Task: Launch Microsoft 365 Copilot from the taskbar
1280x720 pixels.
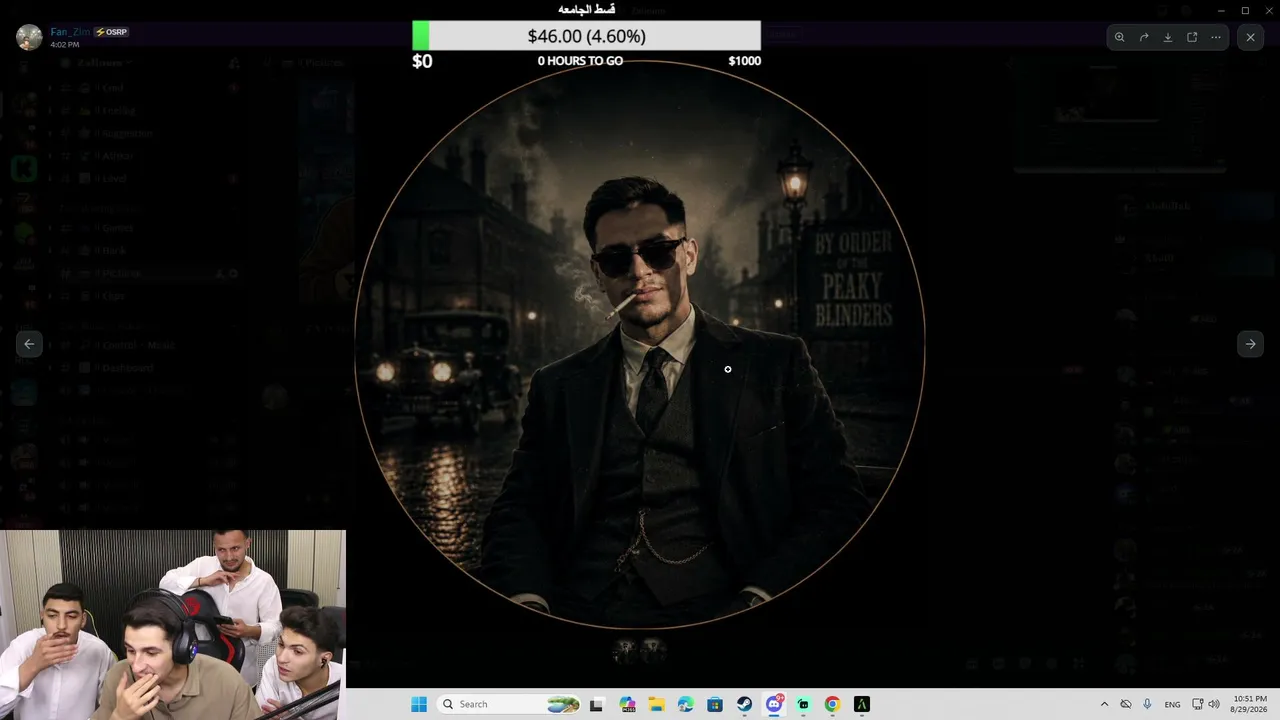Action: [x=627, y=704]
